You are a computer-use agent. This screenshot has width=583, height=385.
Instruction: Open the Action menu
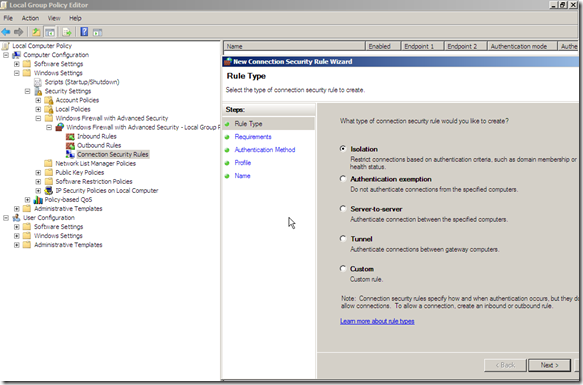[30, 18]
